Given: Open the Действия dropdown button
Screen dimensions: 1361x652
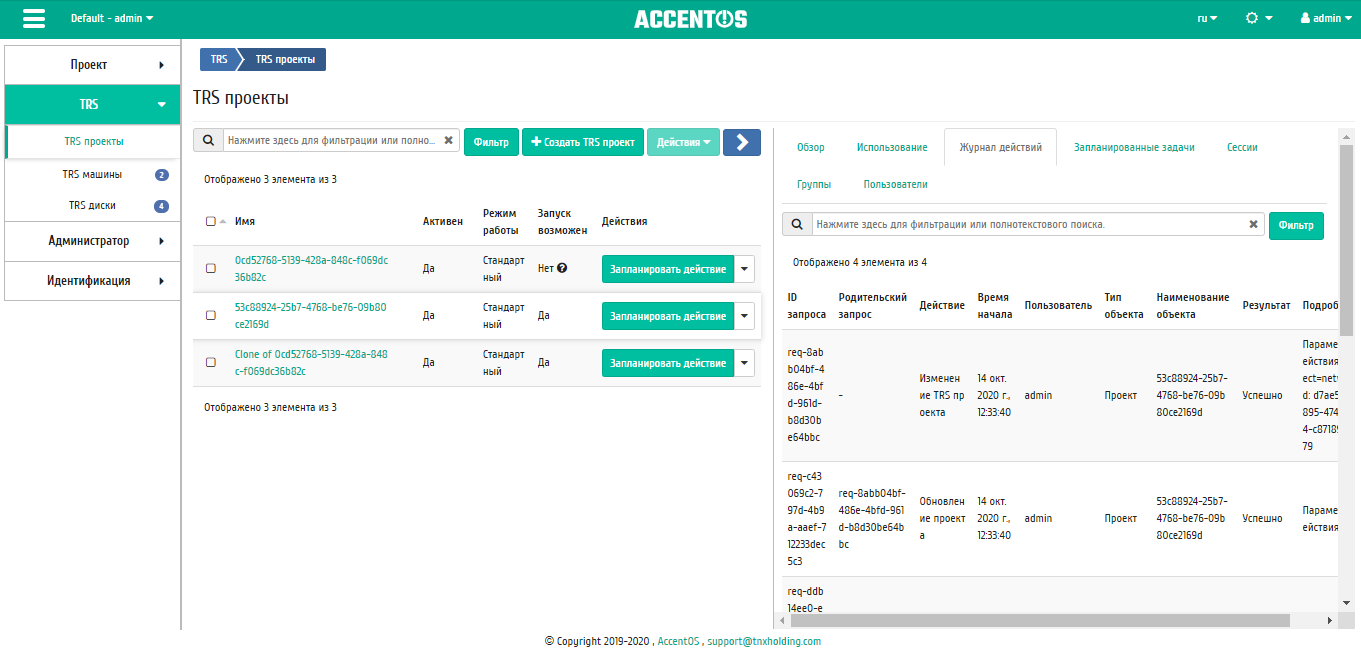Looking at the screenshot, I should 683,142.
